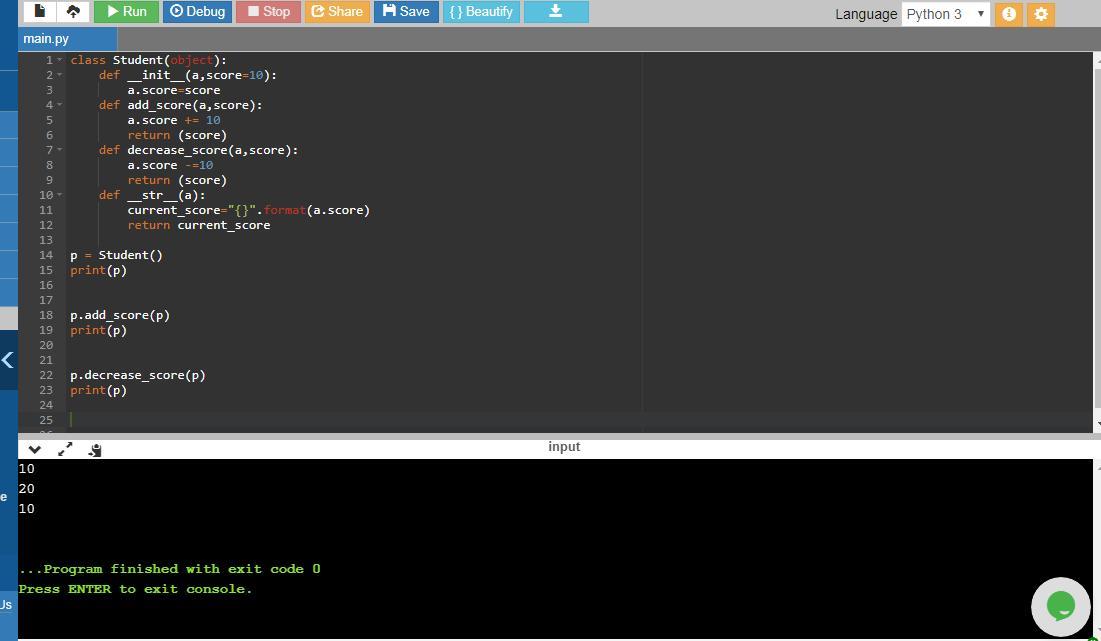Click line number 25 in the gutter
Image resolution: width=1101 pixels, height=641 pixels.
(x=46, y=420)
